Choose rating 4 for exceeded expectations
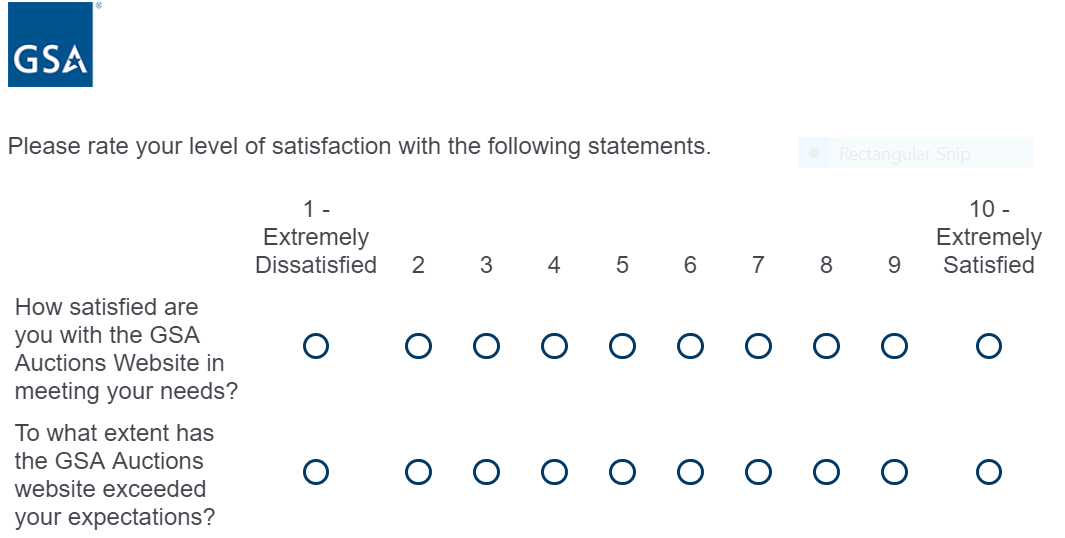Image resolution: width=1065 pixels, height=538 pixels. point(554,472)
